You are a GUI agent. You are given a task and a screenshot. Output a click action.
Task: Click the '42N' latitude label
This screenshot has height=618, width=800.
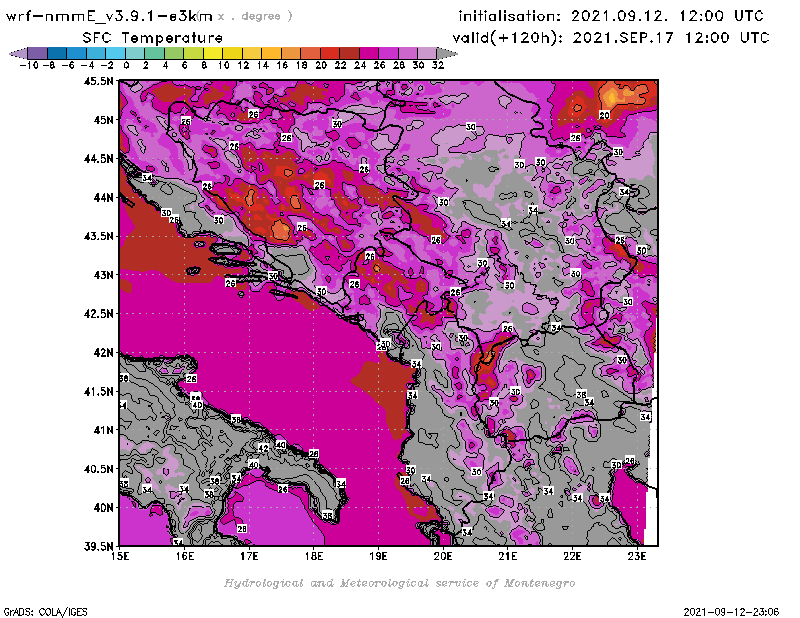(x=103, y=353)
